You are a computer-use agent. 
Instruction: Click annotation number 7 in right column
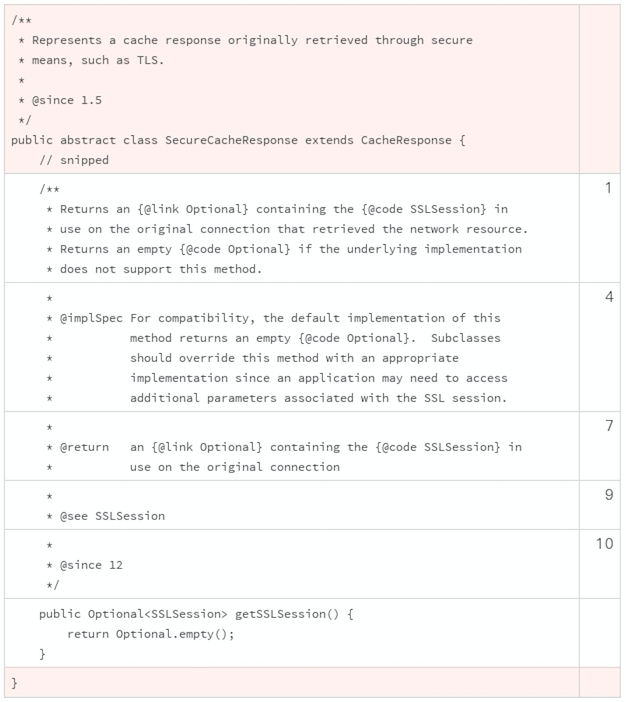pos(607,426)
